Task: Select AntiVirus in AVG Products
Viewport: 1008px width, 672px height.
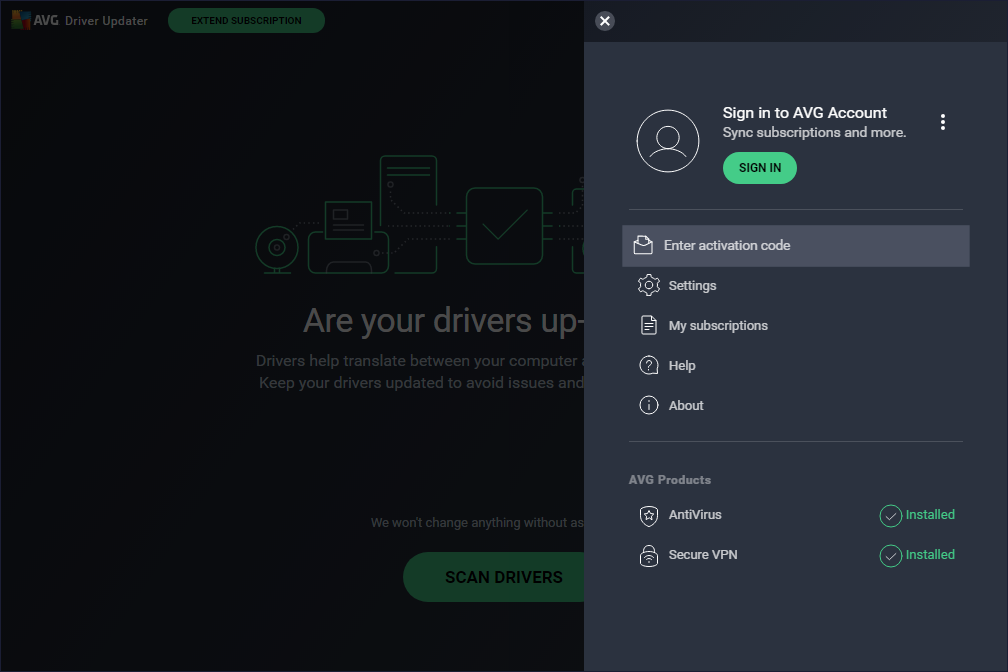Action: (x=695, y=514)
